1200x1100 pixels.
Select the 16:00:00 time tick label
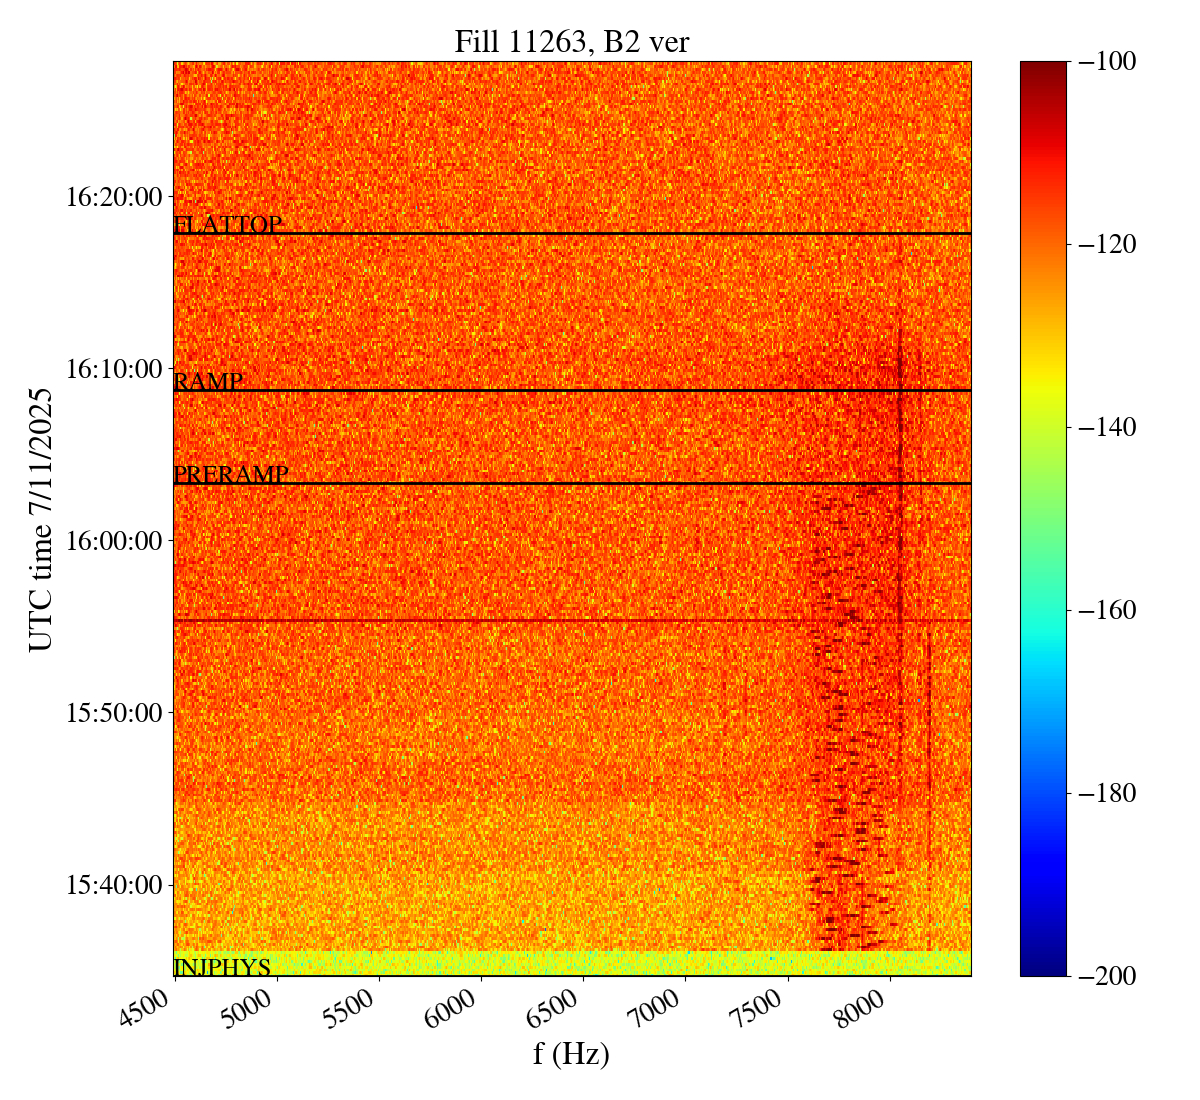click(x=113, y=541)
